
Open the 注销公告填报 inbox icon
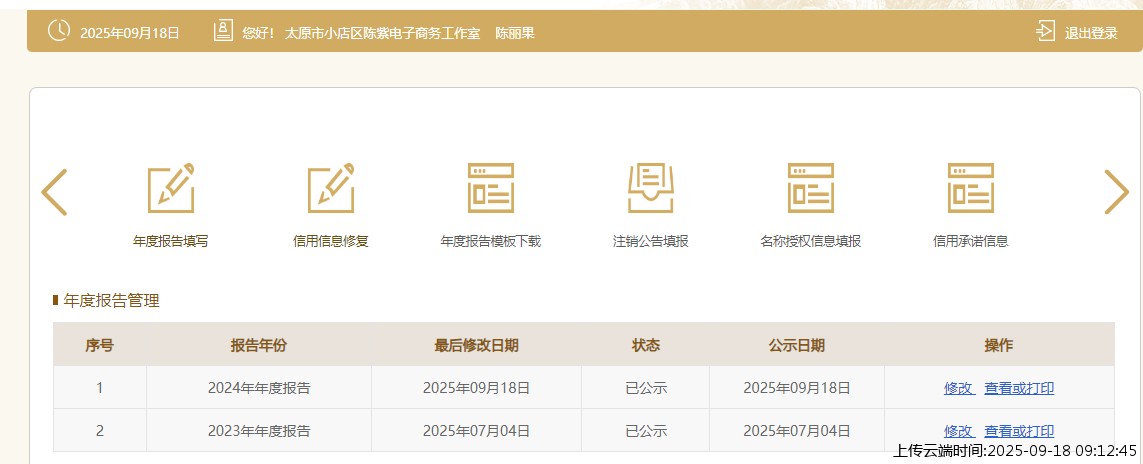pos(651,188)
